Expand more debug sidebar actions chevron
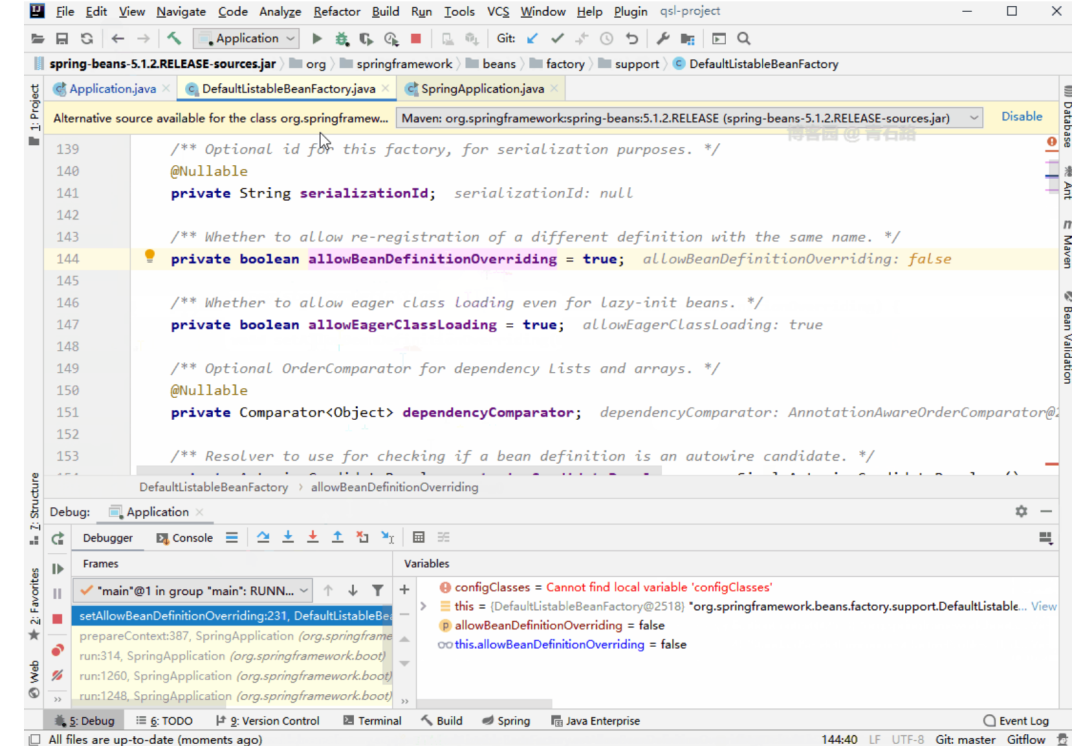Screen dimensions: 1080x746 58,698
